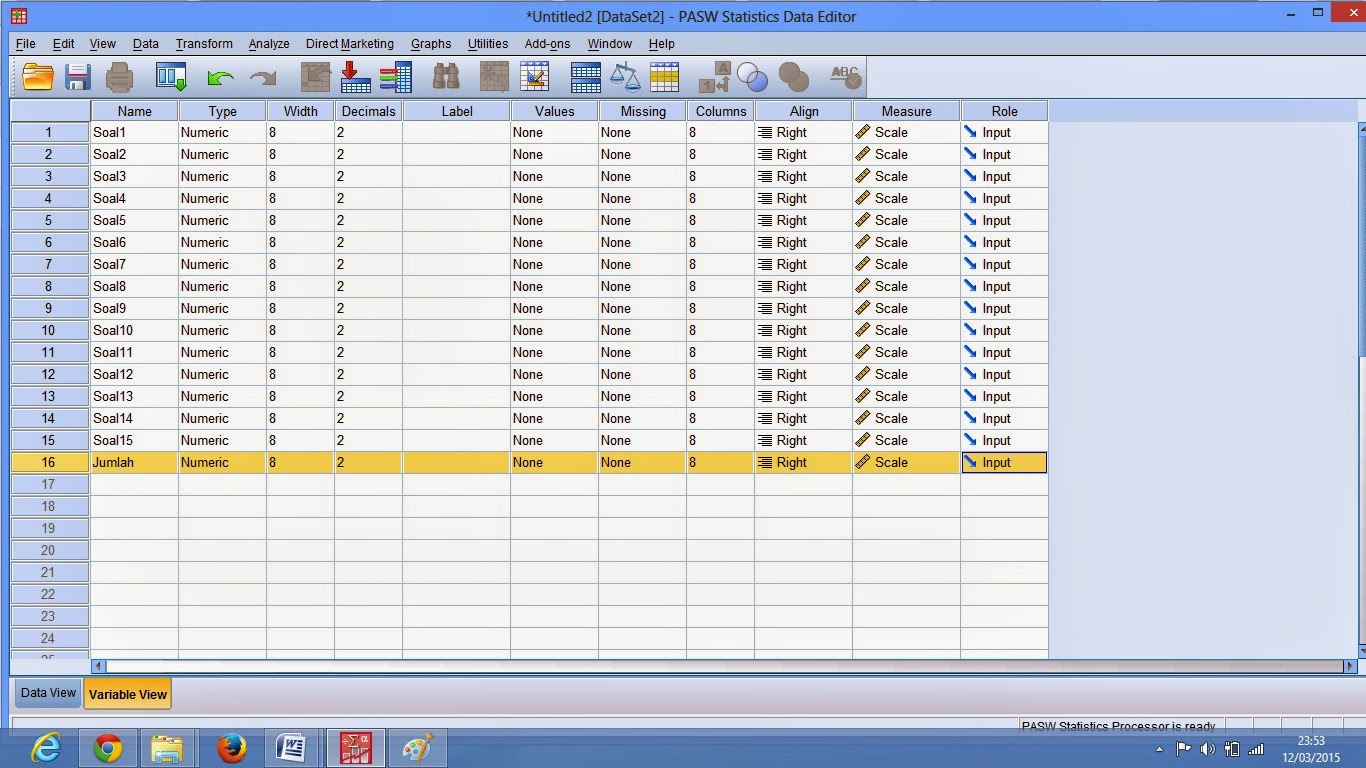Select row header number 16
The height and width of the screenshot is (768, 1366).
(x=50, y=462)
